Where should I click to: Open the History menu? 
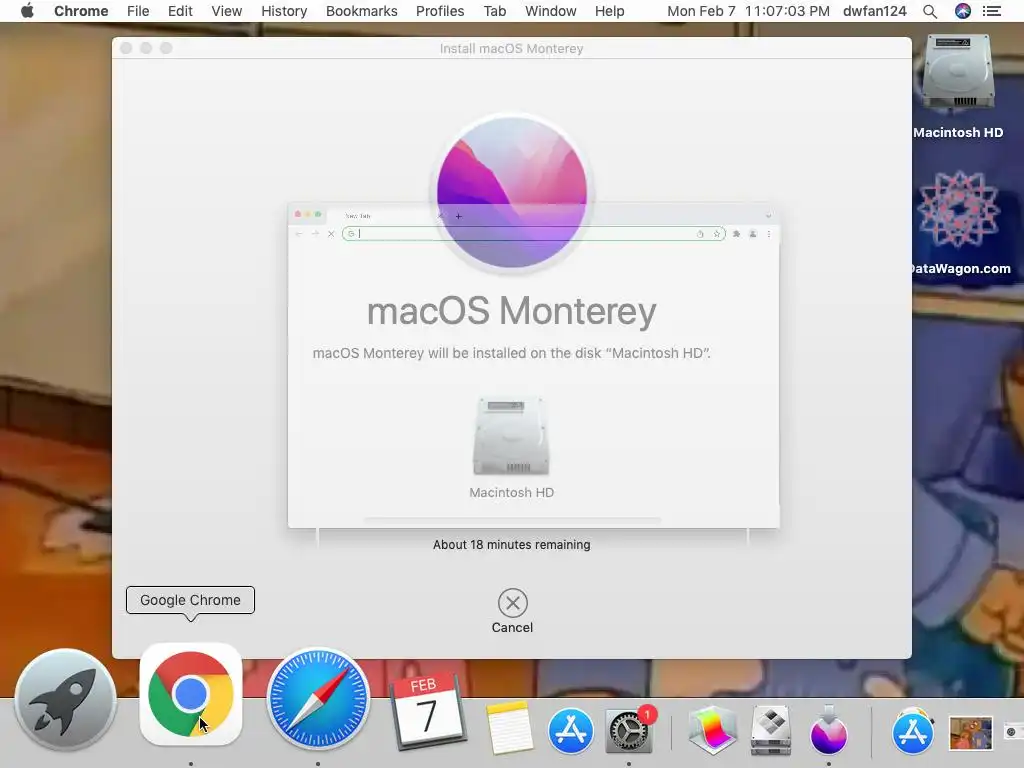pyautogui.click(x=284, y=11)
